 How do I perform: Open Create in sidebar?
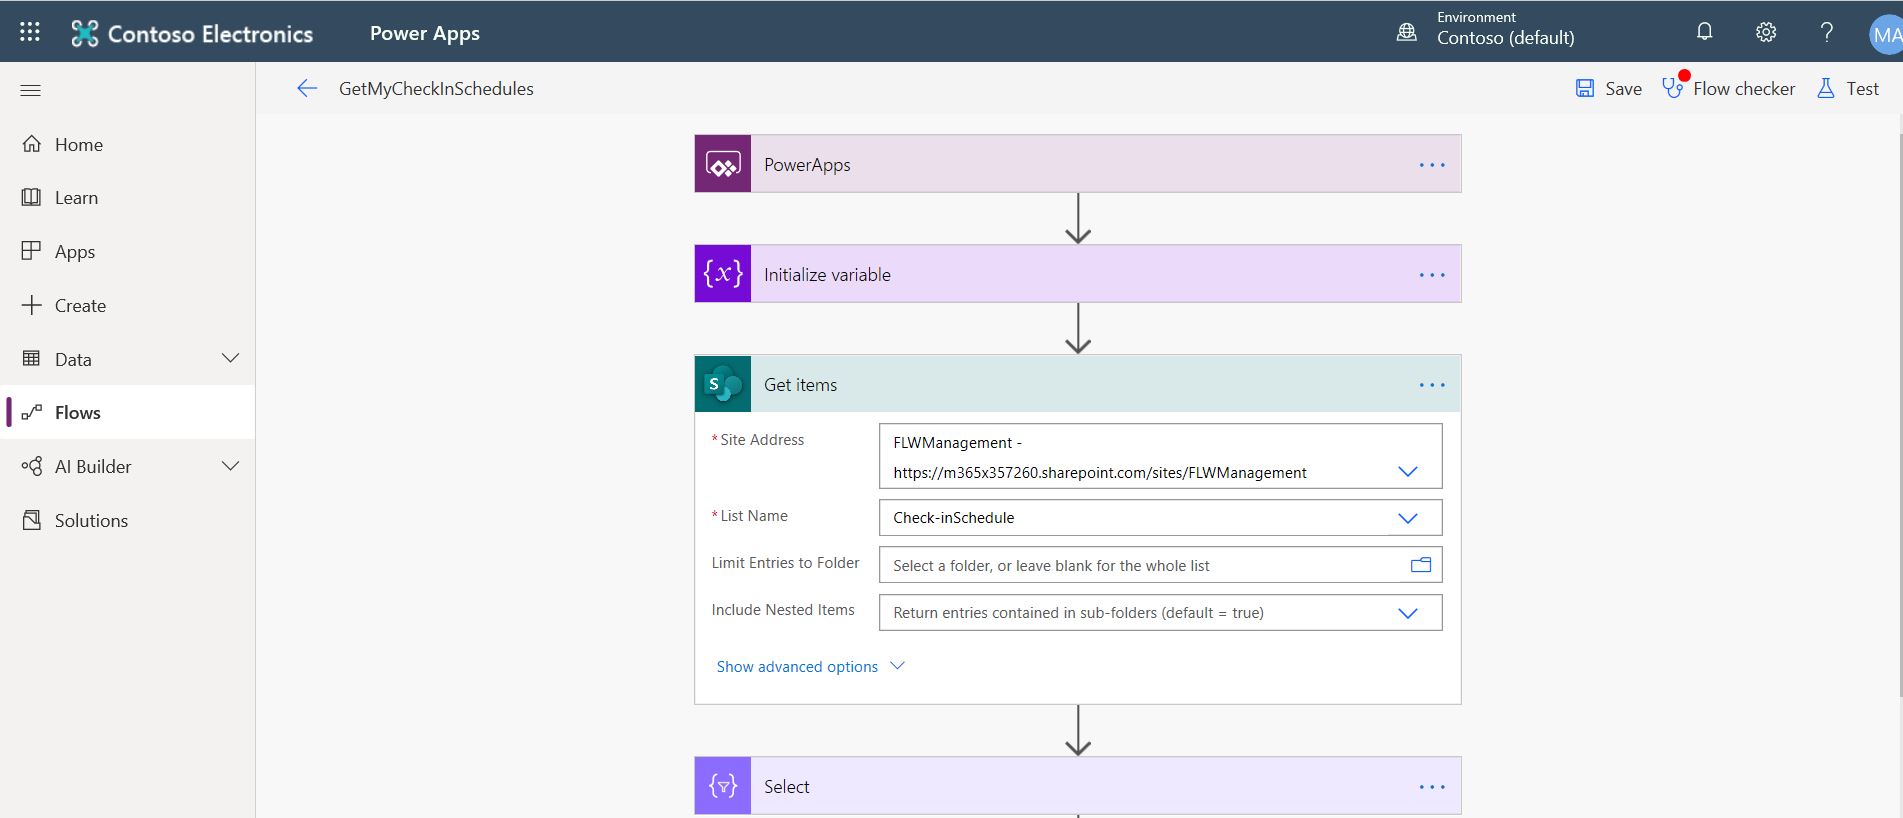(x=128, y=305)
